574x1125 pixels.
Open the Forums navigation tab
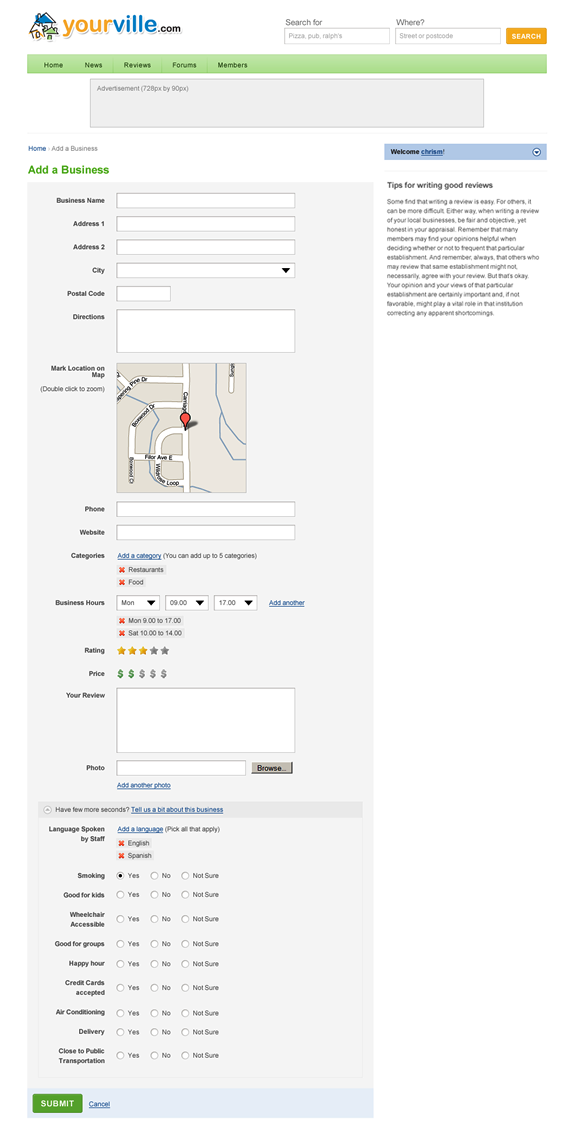coord(184,65)
